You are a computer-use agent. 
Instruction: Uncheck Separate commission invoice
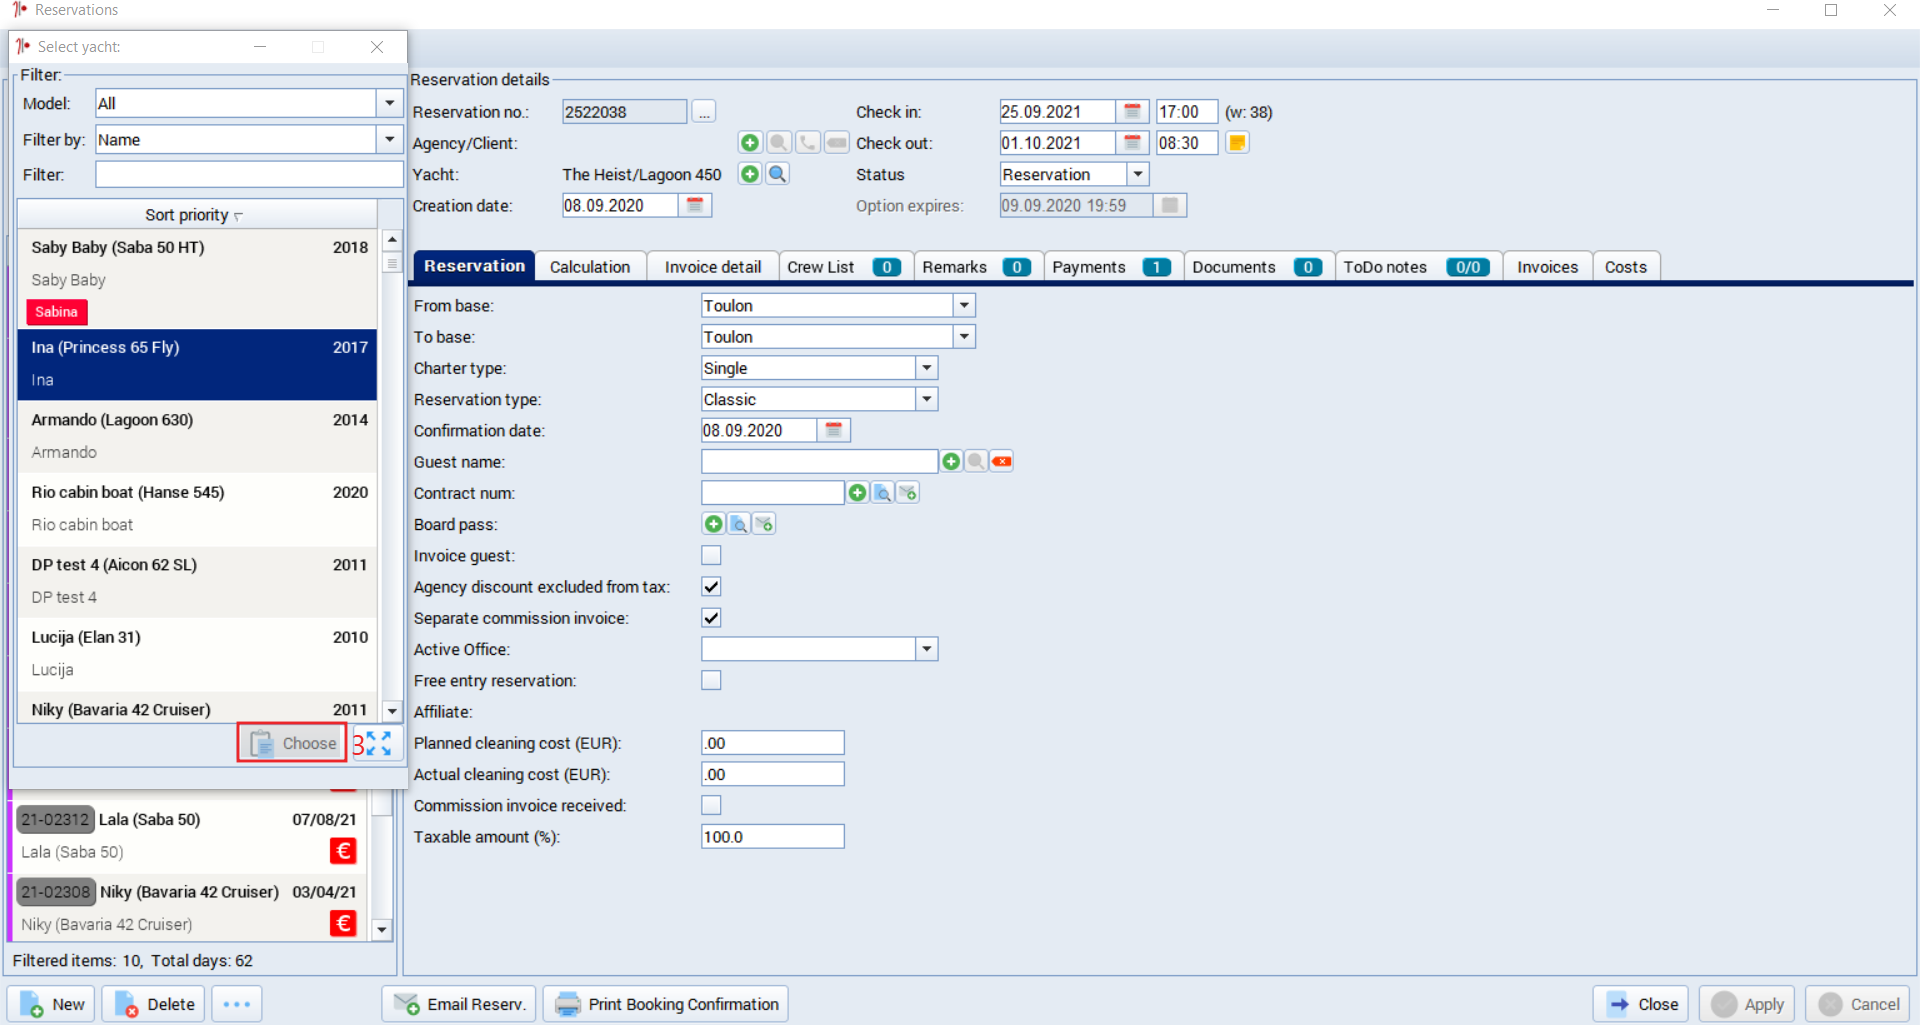711,617
